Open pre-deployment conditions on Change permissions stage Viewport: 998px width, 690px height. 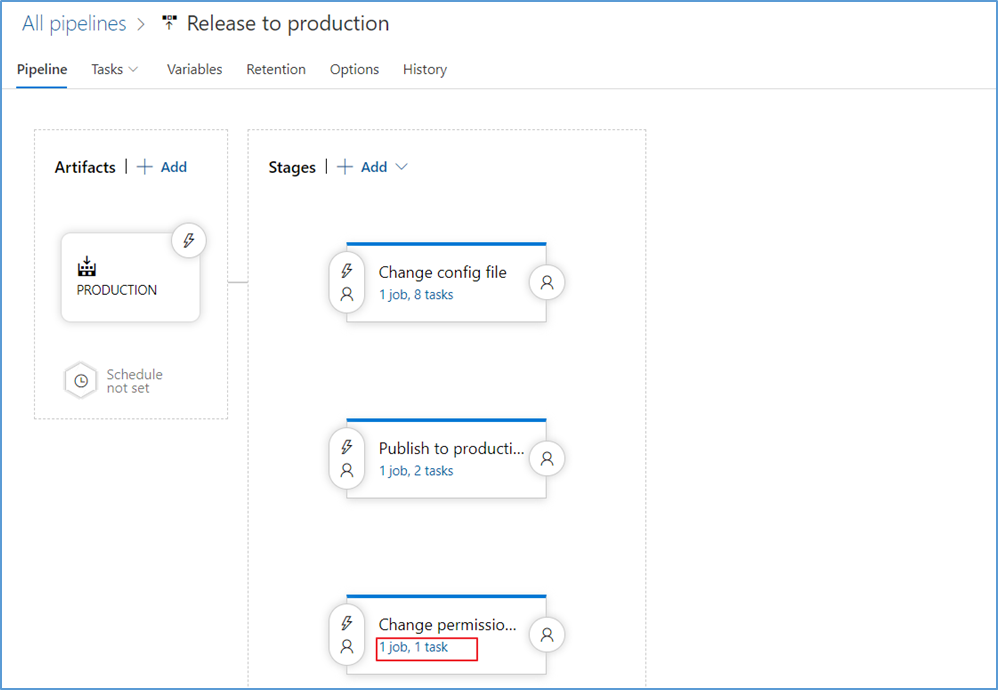click(x=347, y=634)
